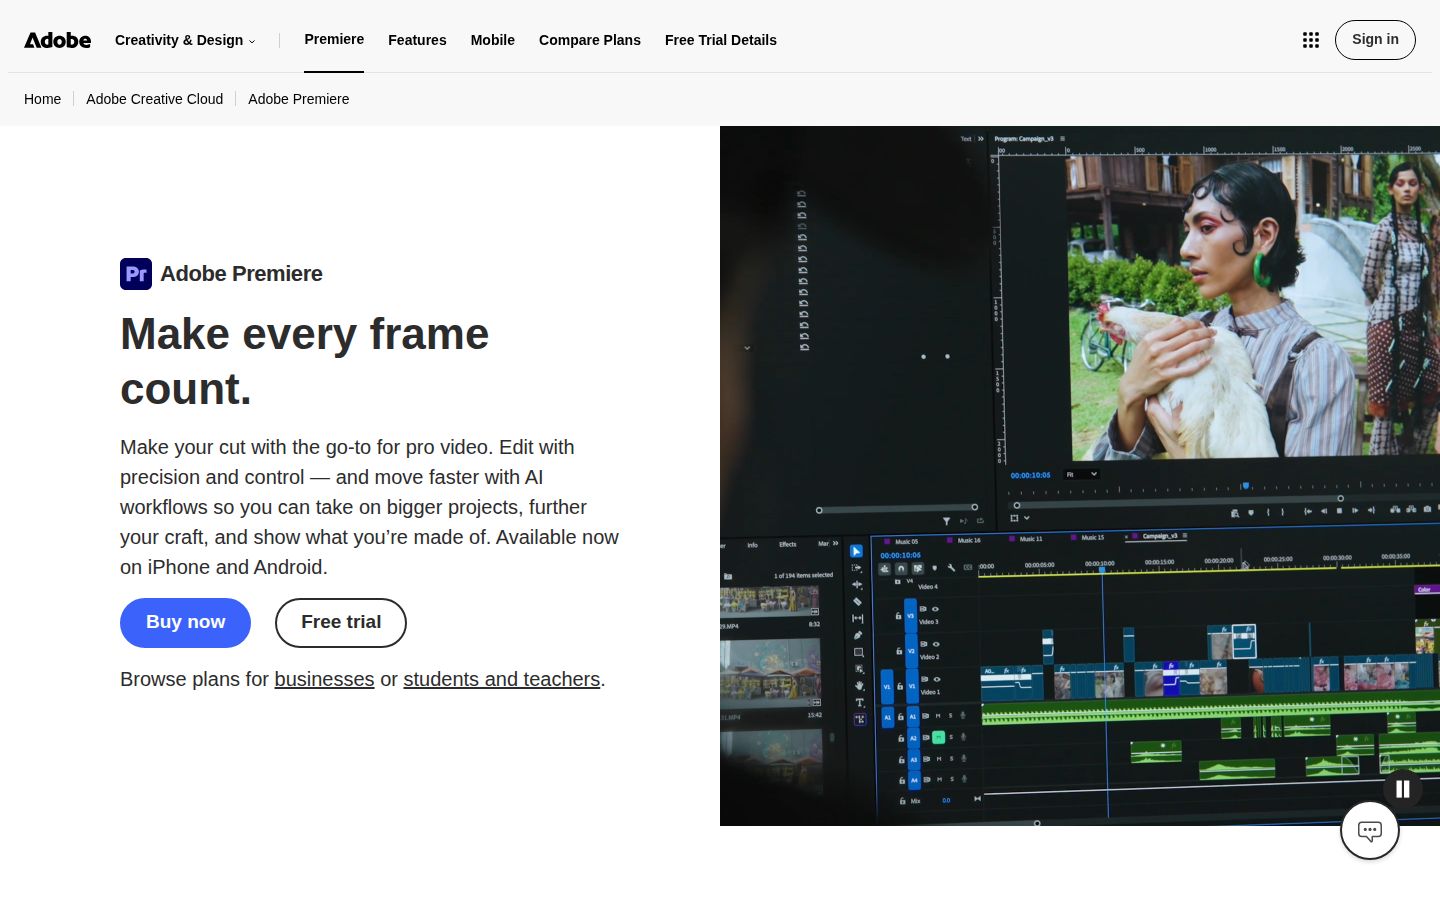Click the "Make every frame count." headline
Screen dimensions: 1440x900
304,361
